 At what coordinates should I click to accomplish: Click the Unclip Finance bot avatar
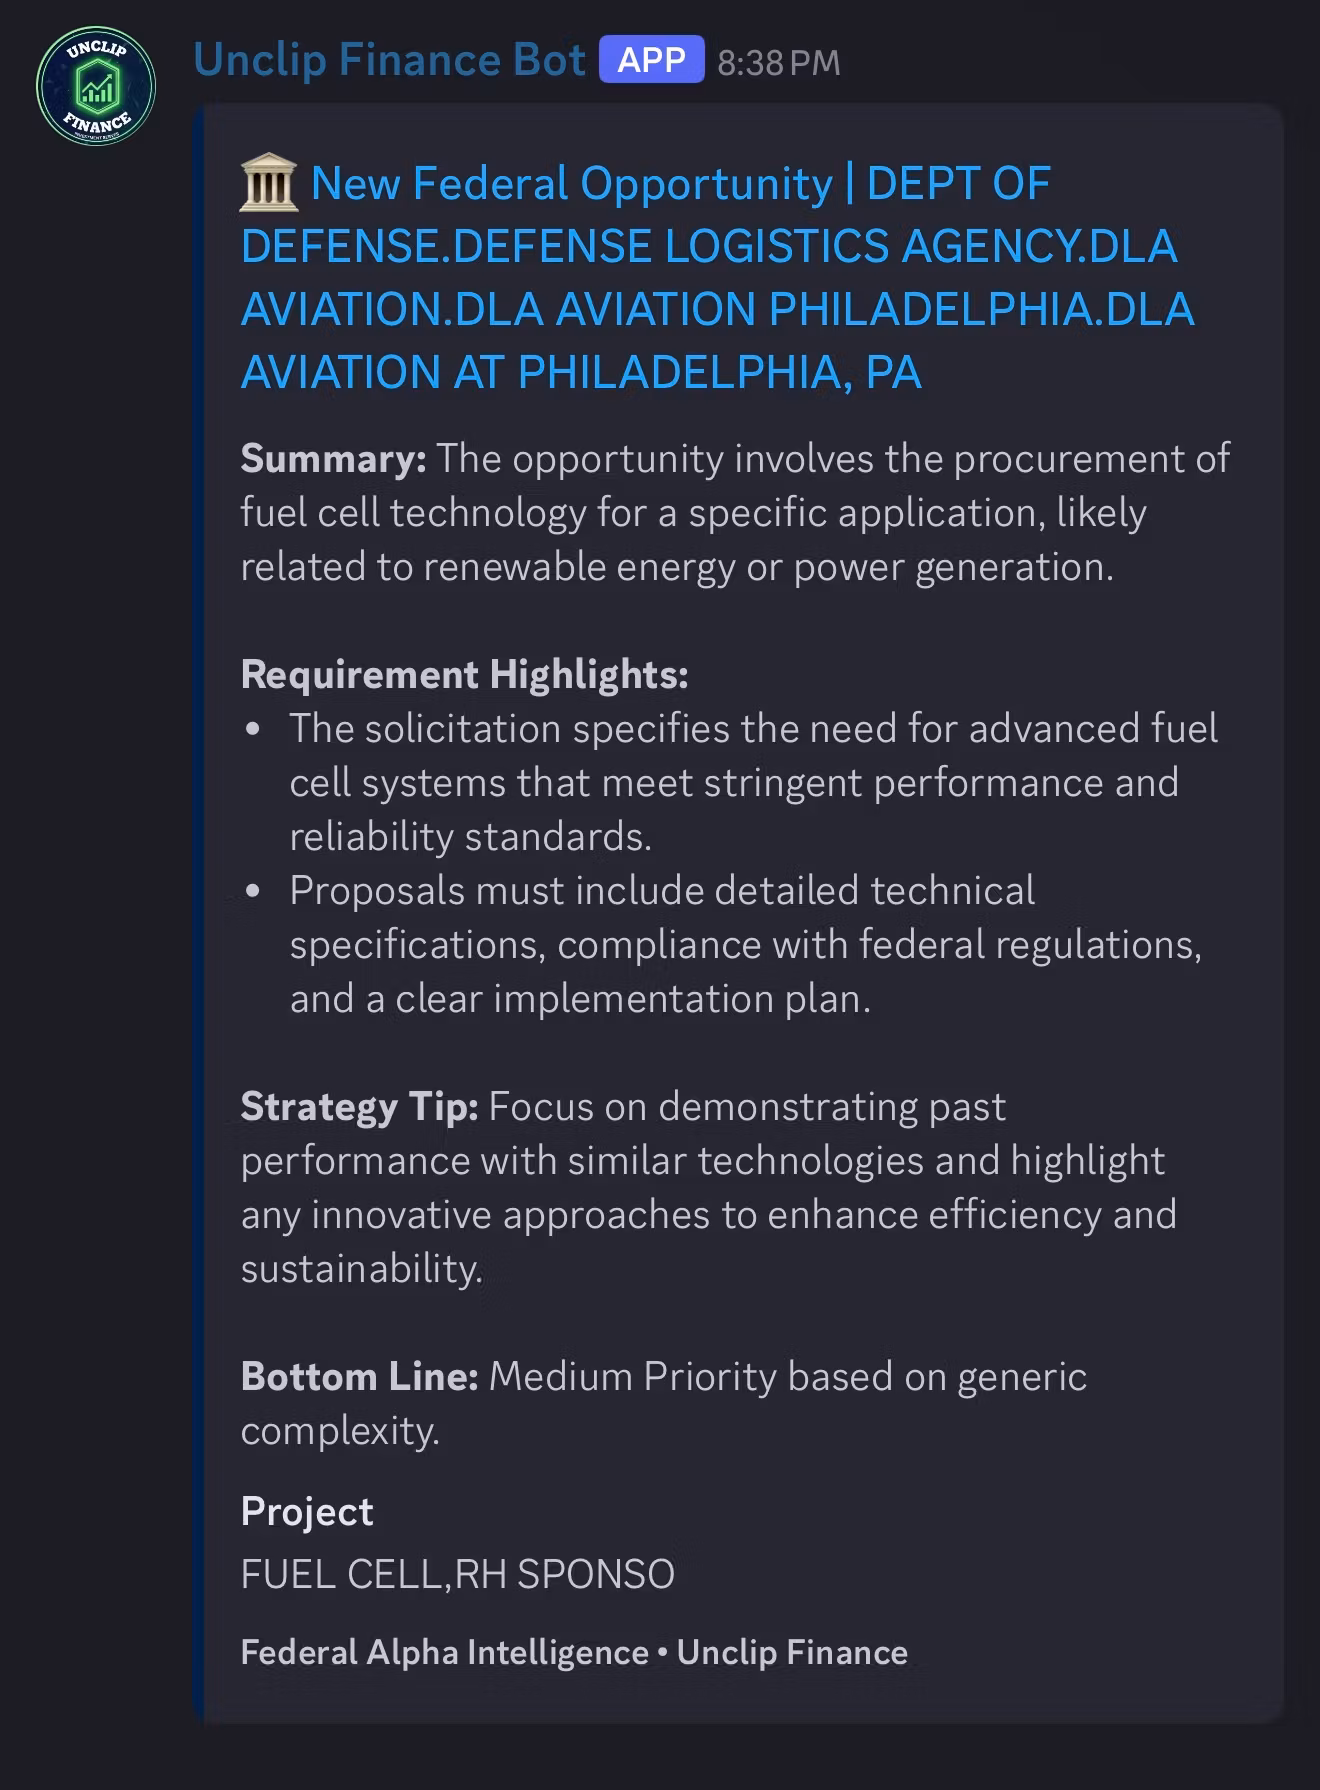[x=96, y=86]
